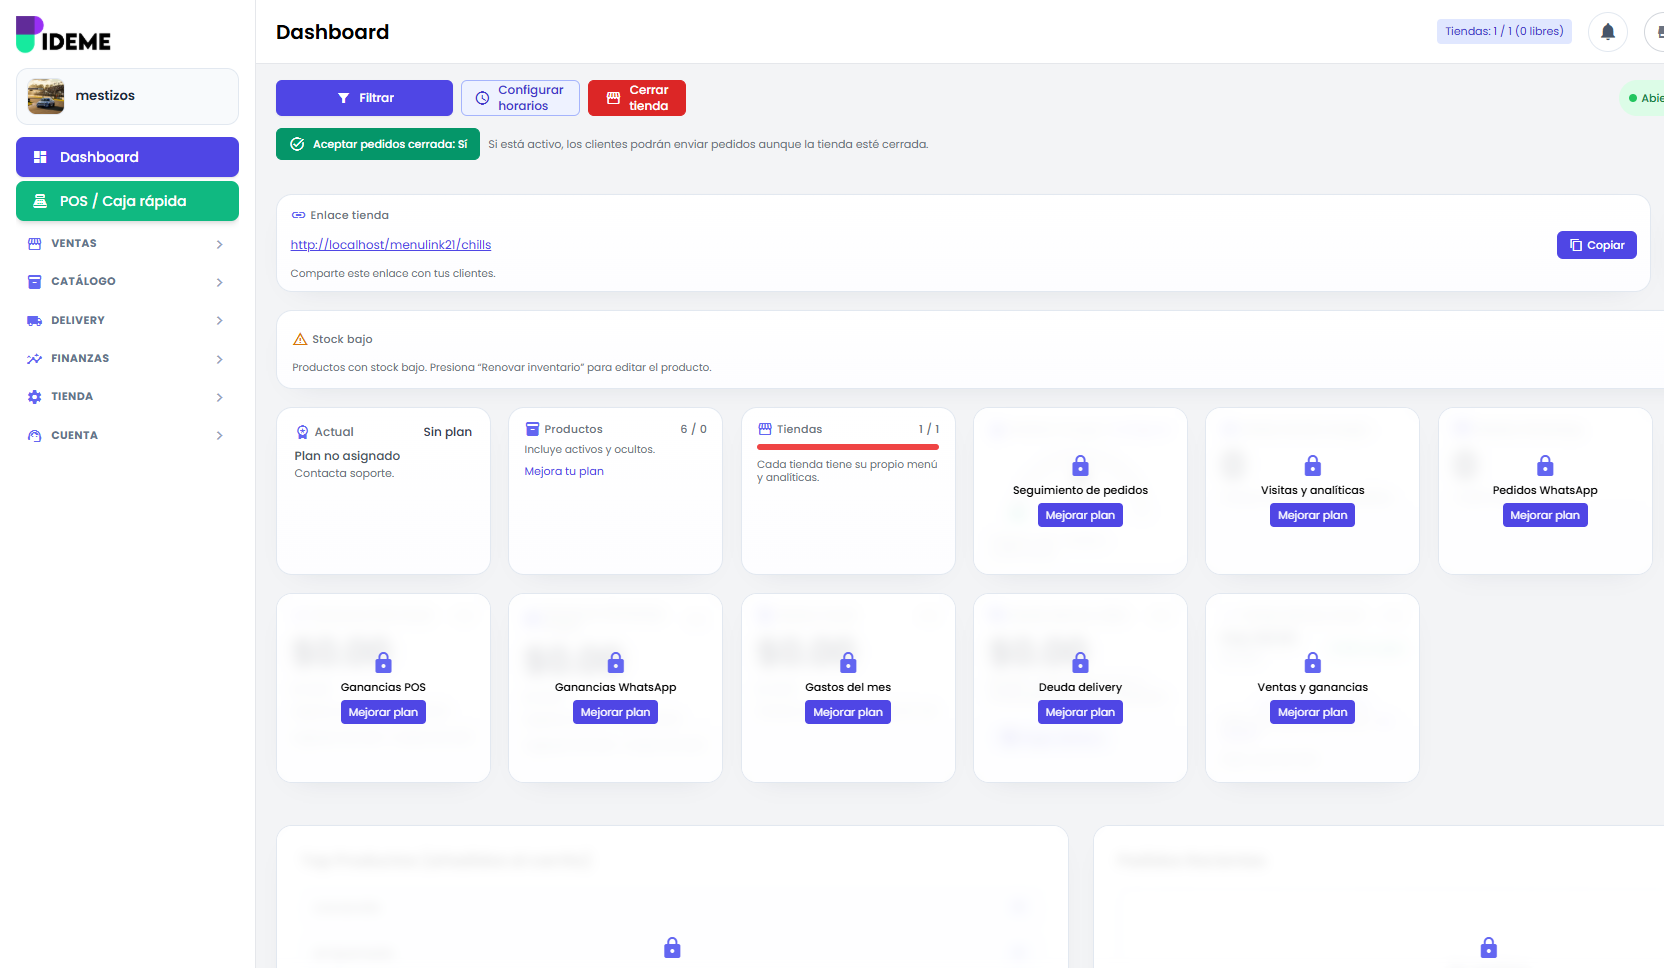Click the 'Sin plan' label
1664x968 pixels.
point(448,433)
